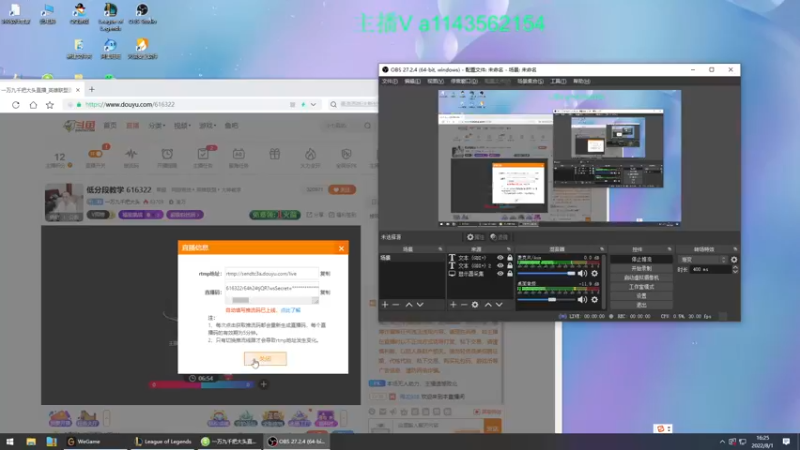
Task: Reload the Douyu page in browser
Action: (16, 105)
